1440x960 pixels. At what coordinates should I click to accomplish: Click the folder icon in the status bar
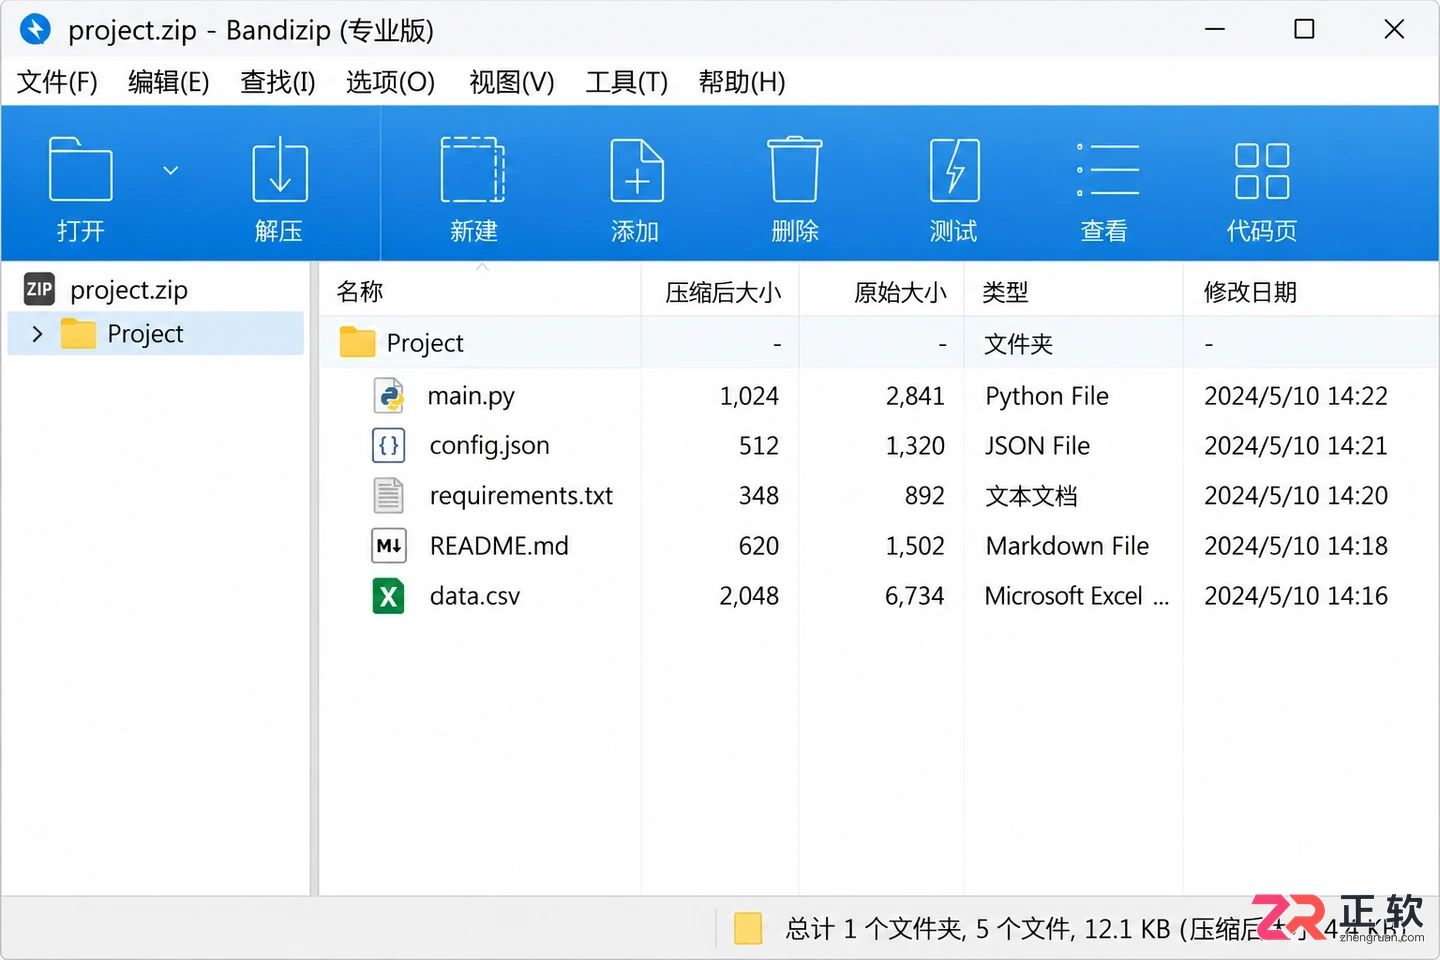click(x=748, y=929)
